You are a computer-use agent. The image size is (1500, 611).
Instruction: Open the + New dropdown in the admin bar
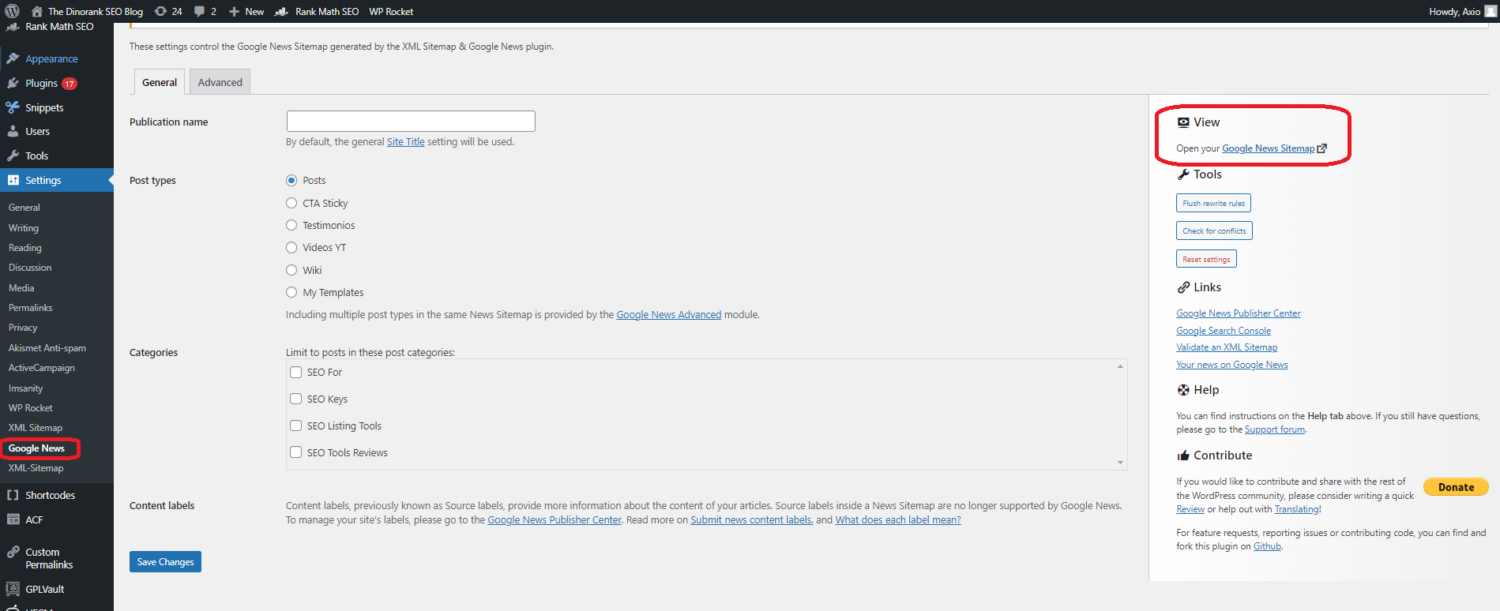(x=245, y=11)
